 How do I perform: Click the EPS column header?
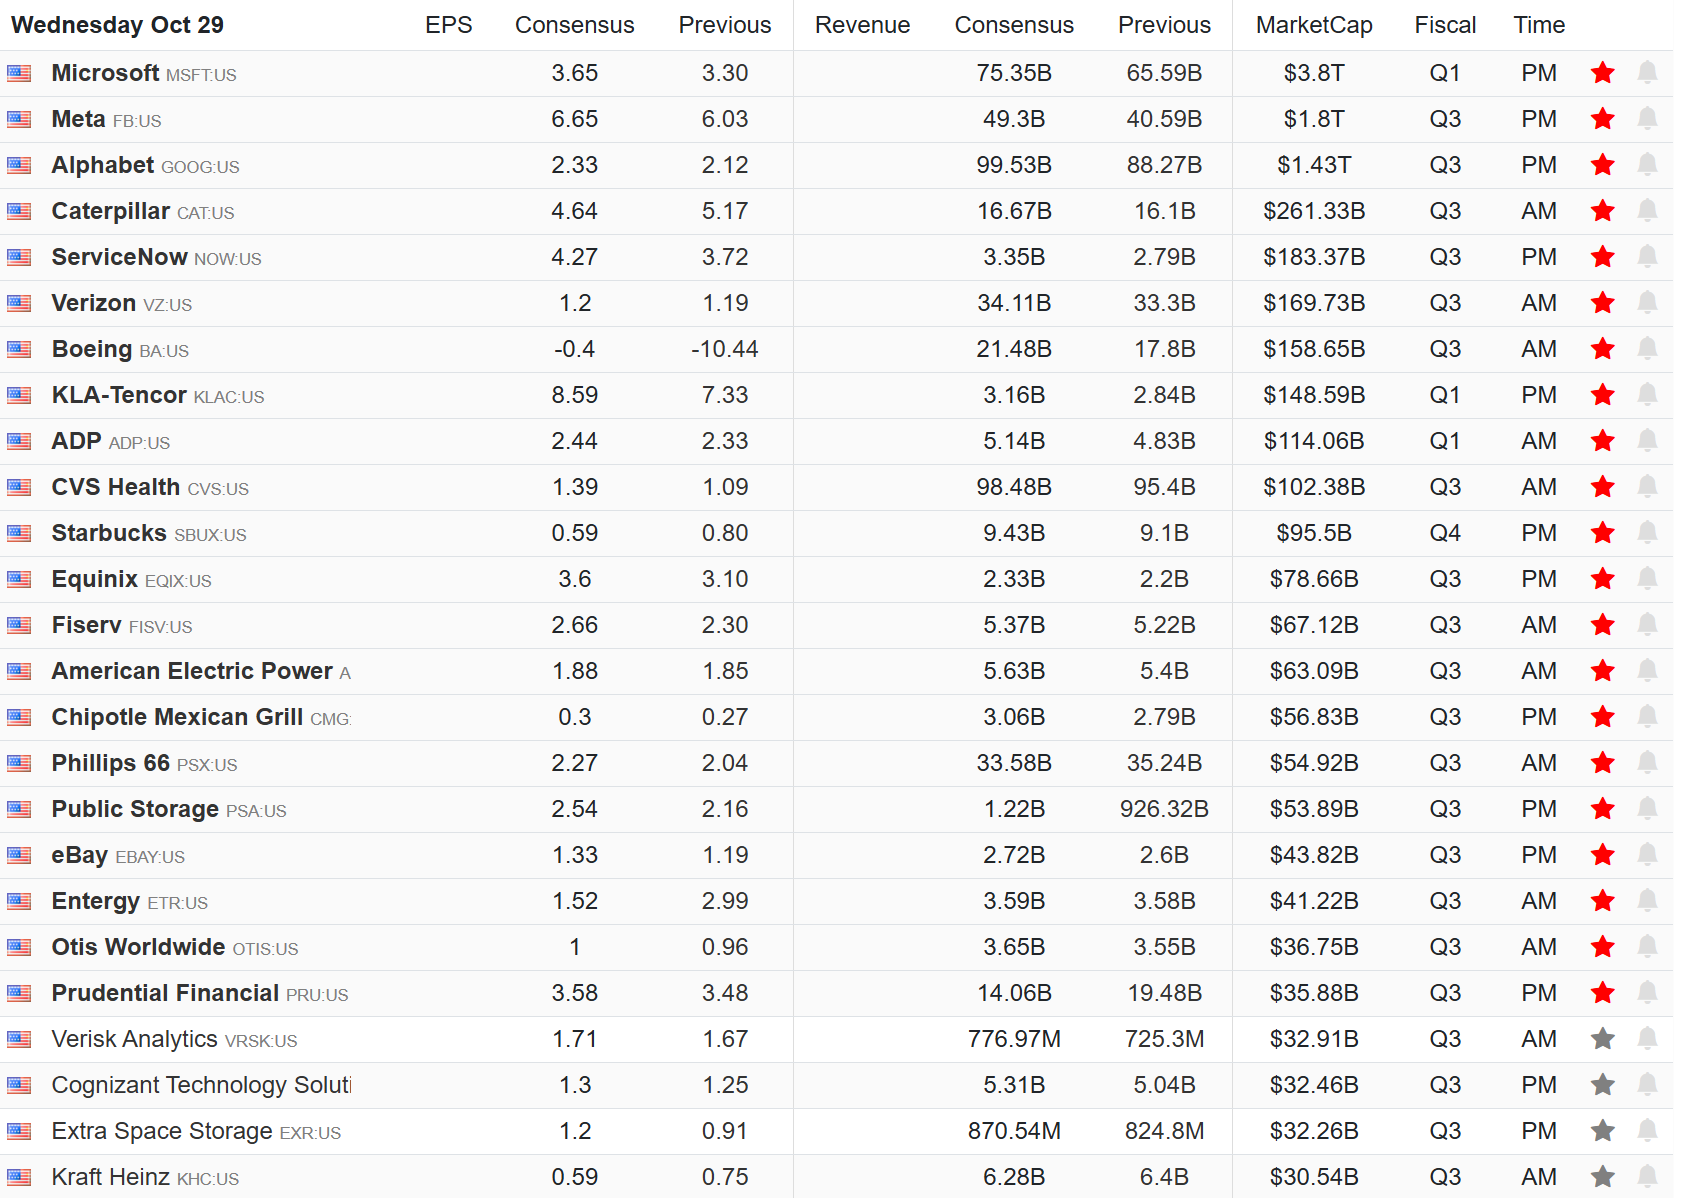click(x=448, y=25)
